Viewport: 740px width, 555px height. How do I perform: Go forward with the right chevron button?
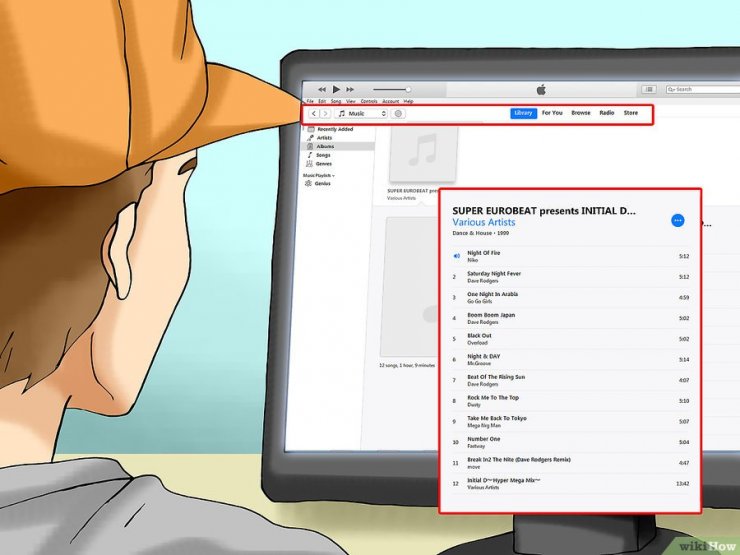pos(325,114)
